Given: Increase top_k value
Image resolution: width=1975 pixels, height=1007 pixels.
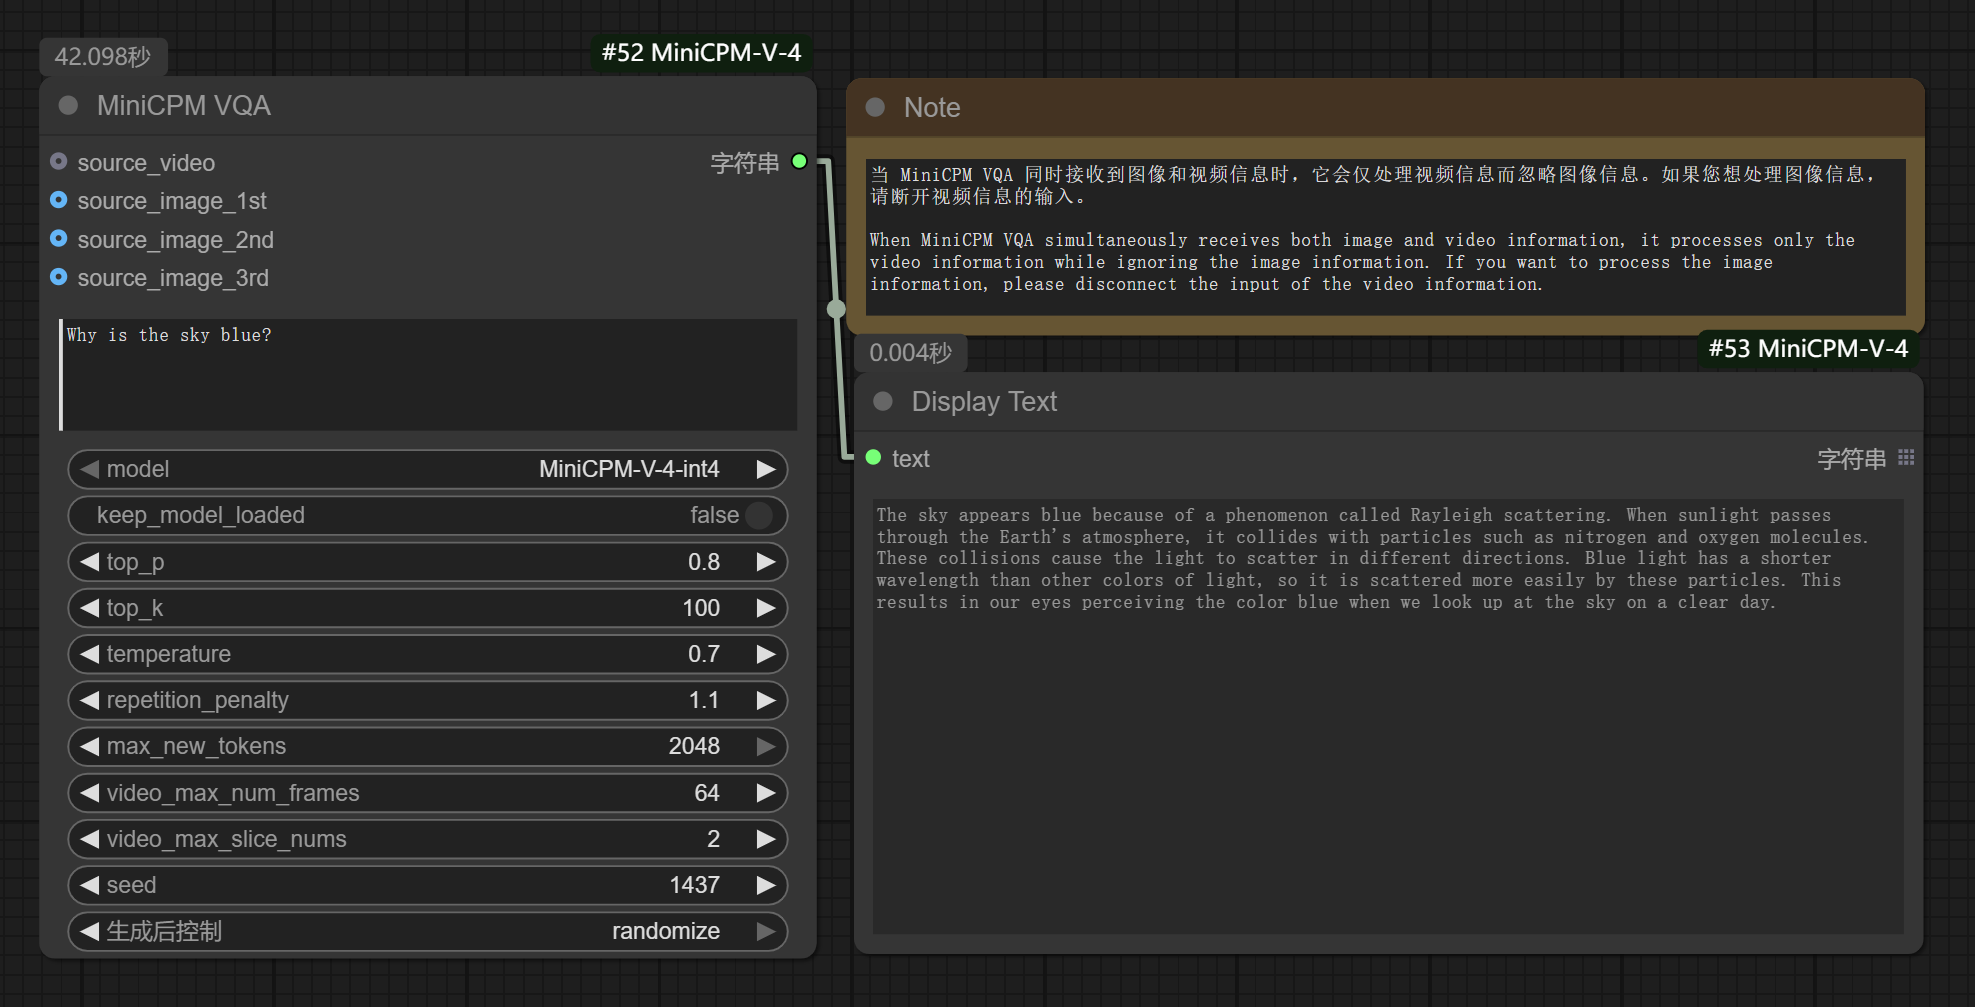Looking at the screenshot, I should 766,608.
